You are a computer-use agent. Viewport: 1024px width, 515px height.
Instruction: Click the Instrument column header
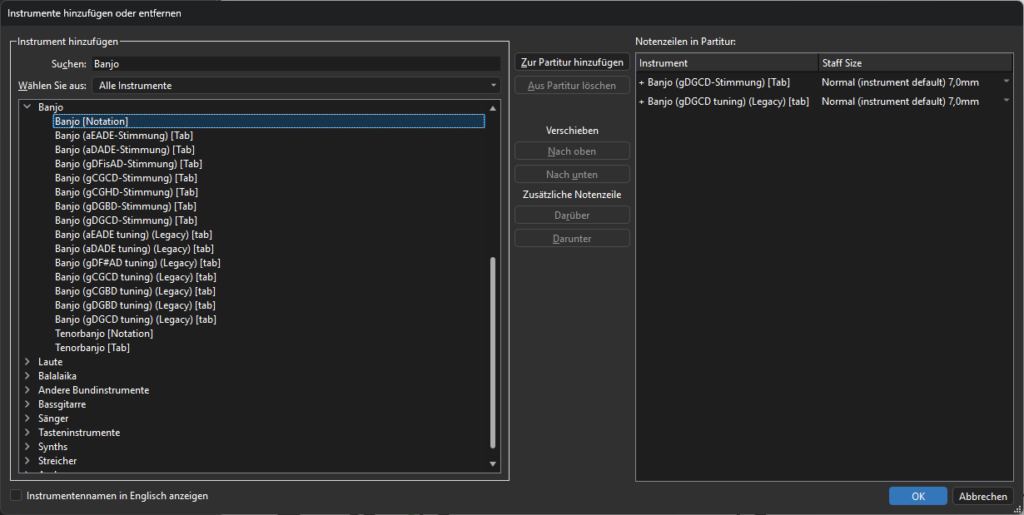pos(727,63)
